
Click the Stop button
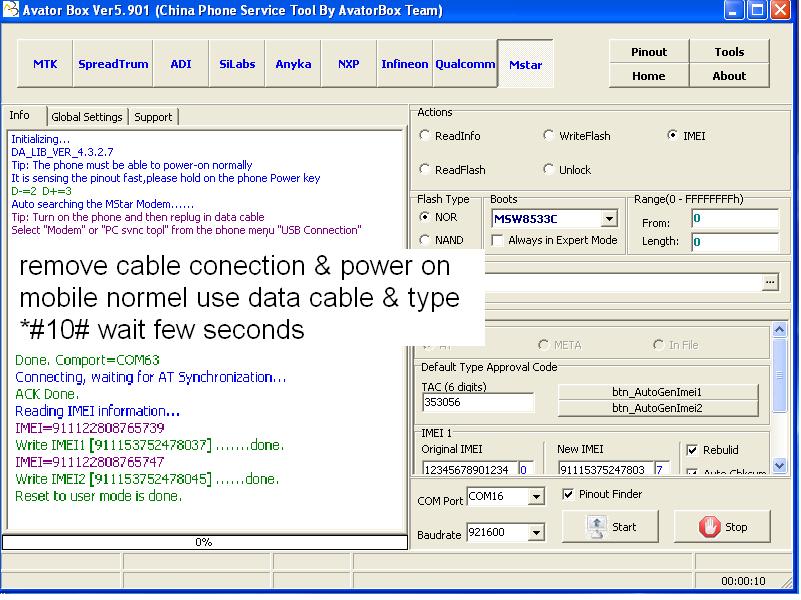click(722, 527)
